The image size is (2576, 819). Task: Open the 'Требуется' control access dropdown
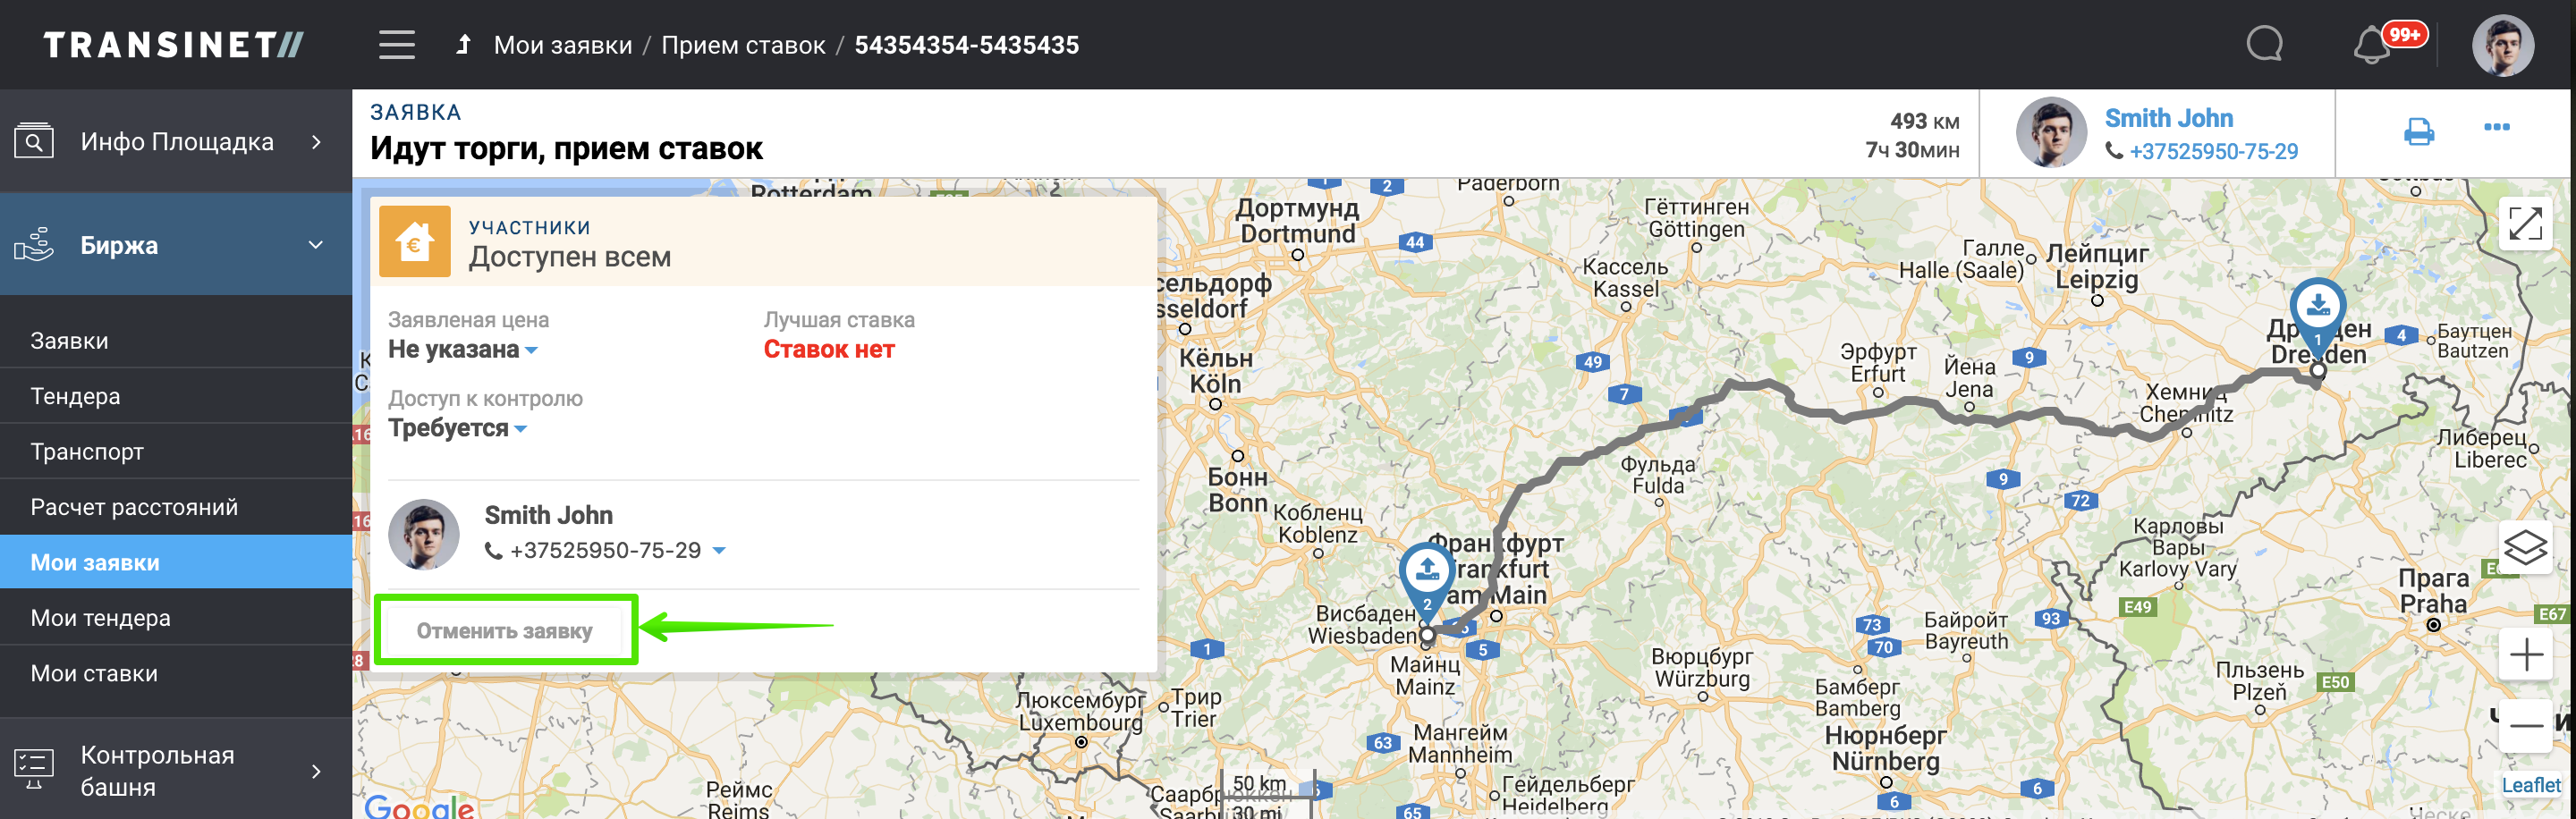click(457, 428)
